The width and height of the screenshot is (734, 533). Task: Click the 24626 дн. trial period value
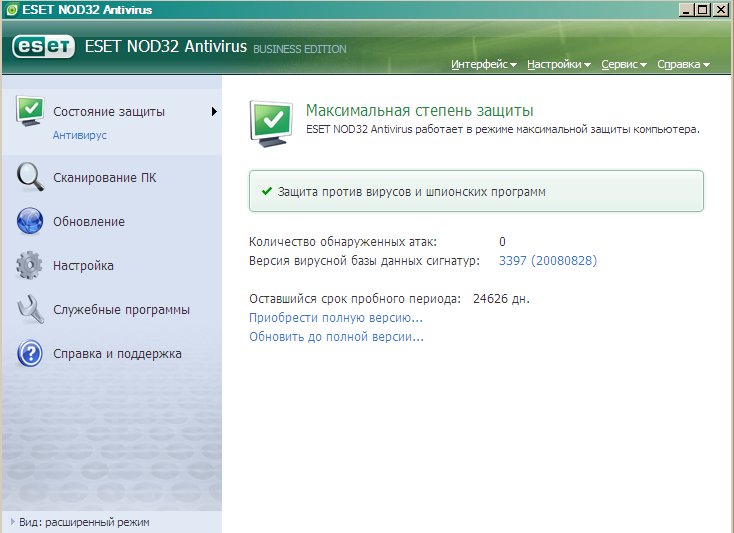point(501,299)
